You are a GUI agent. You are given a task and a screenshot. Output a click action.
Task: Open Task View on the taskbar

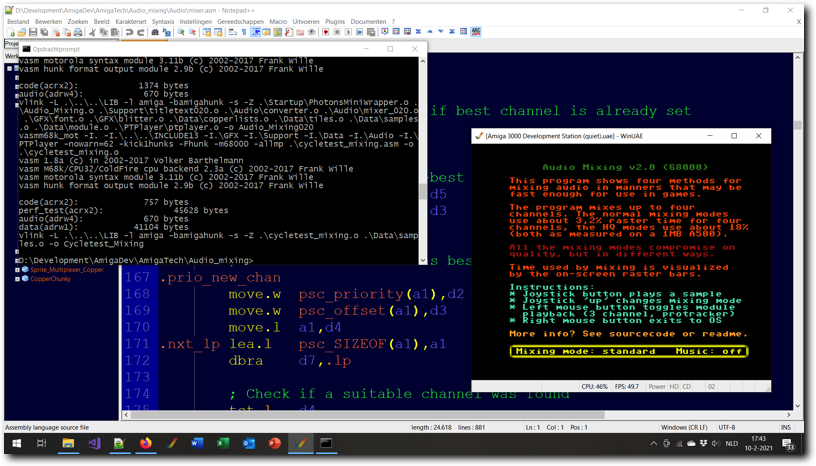click(42, 443)
